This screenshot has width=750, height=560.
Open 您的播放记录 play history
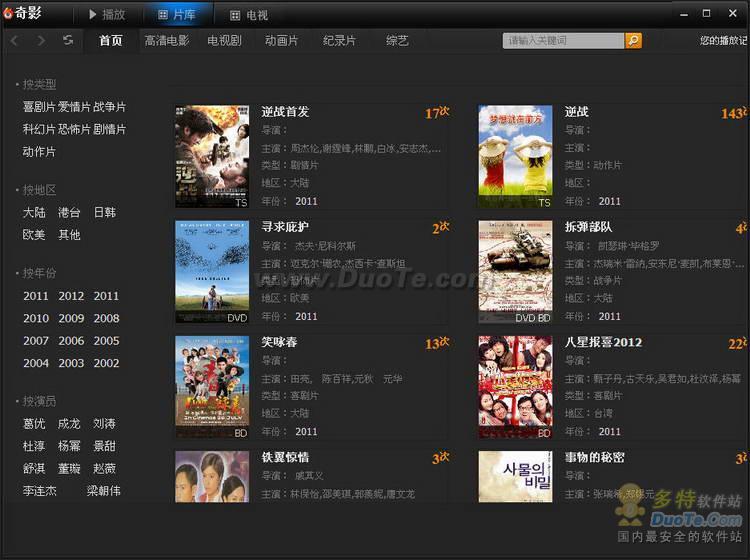coord(724,41)
